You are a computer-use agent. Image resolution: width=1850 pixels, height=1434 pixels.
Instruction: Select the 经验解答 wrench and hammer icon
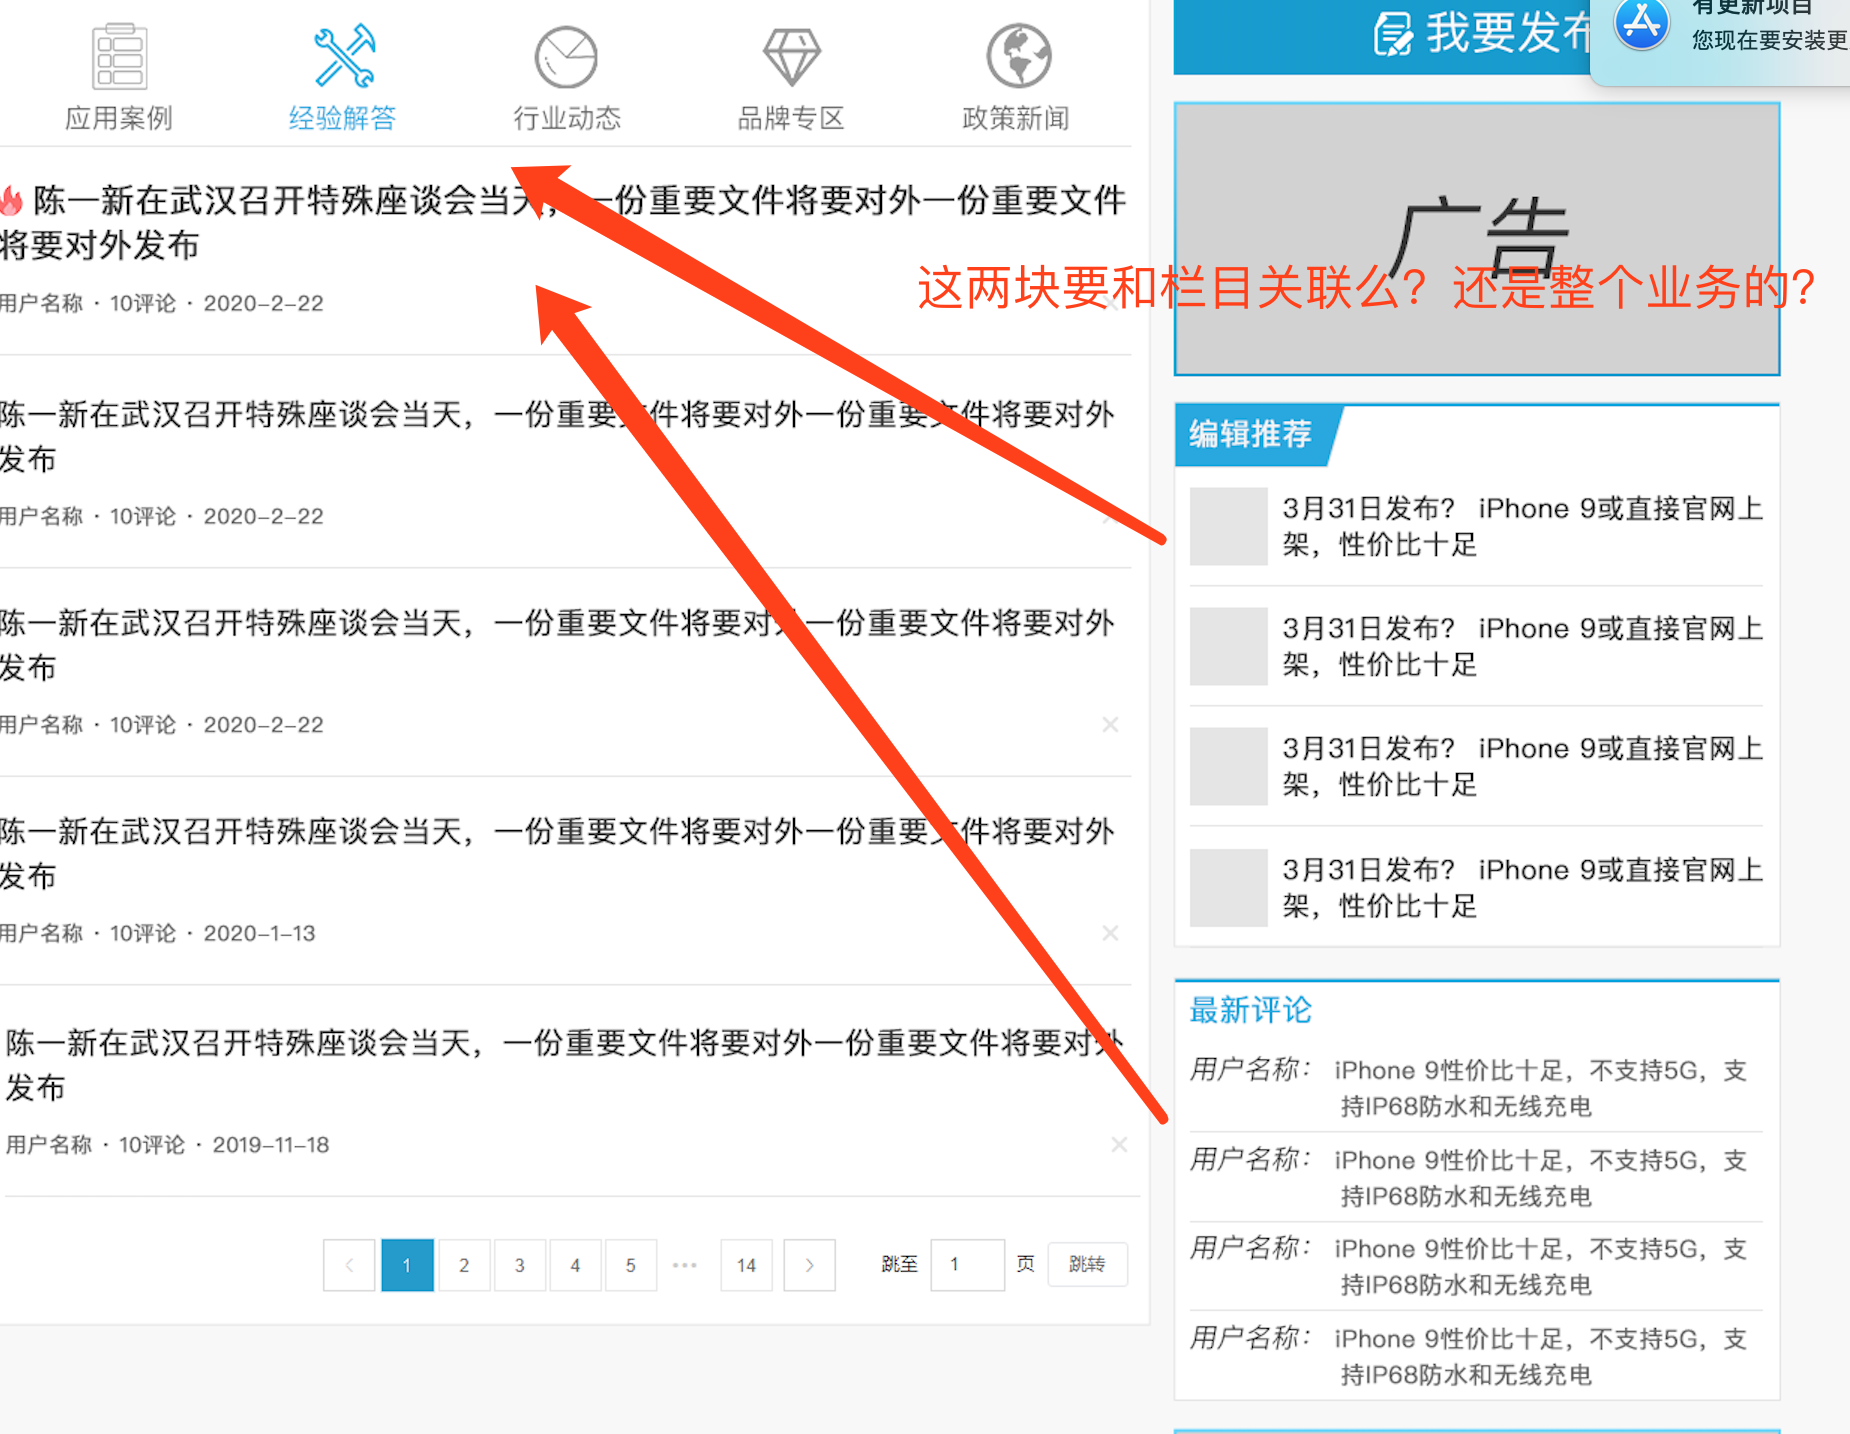(343, 58)
